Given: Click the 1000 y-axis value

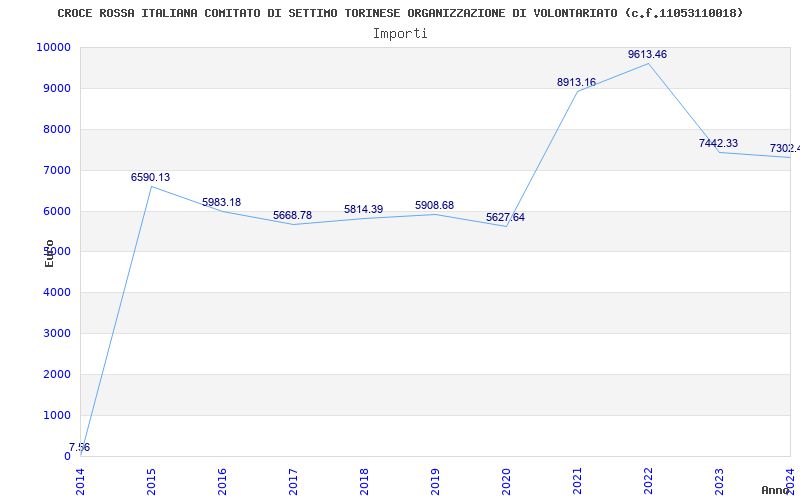Looking at the screenshot, I should [55, 415].
